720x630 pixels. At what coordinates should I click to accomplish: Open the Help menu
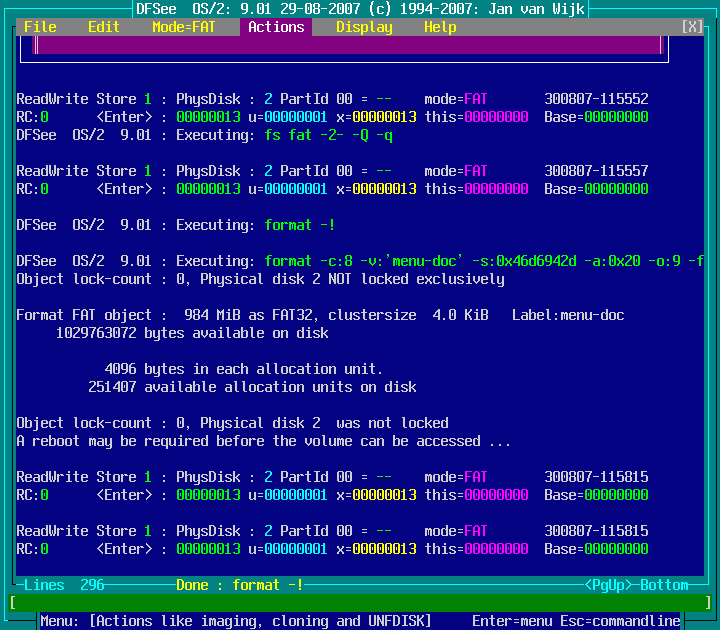click(440, 27)
